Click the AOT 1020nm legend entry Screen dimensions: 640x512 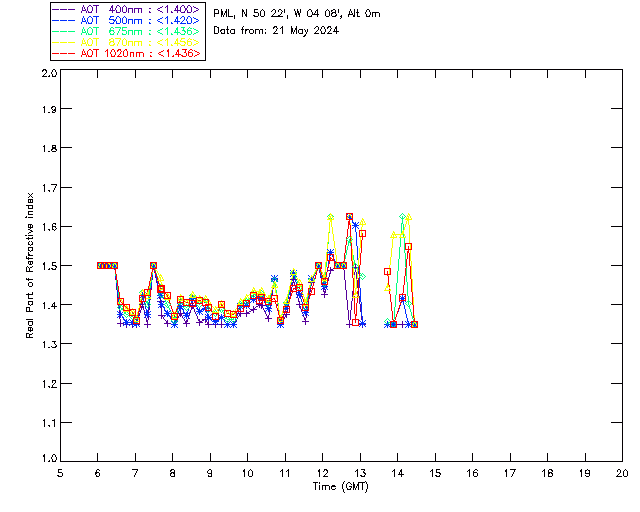point(126,53)
